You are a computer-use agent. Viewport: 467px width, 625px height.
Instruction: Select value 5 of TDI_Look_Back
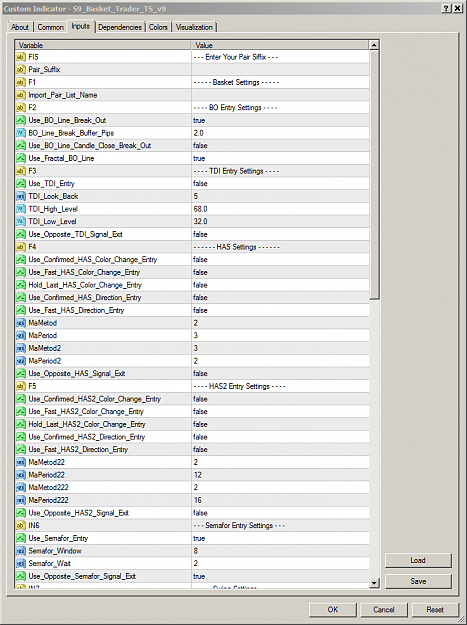coord(196,196)
